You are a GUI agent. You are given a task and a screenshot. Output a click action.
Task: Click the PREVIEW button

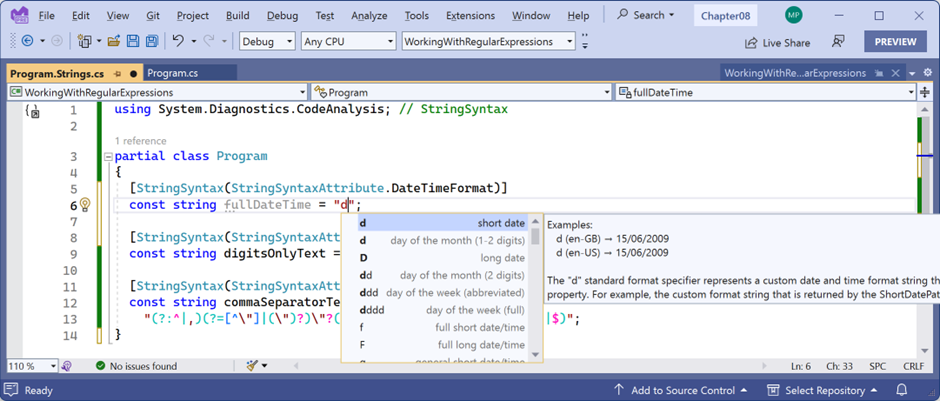pyautogui.click(x=895, y=42)
